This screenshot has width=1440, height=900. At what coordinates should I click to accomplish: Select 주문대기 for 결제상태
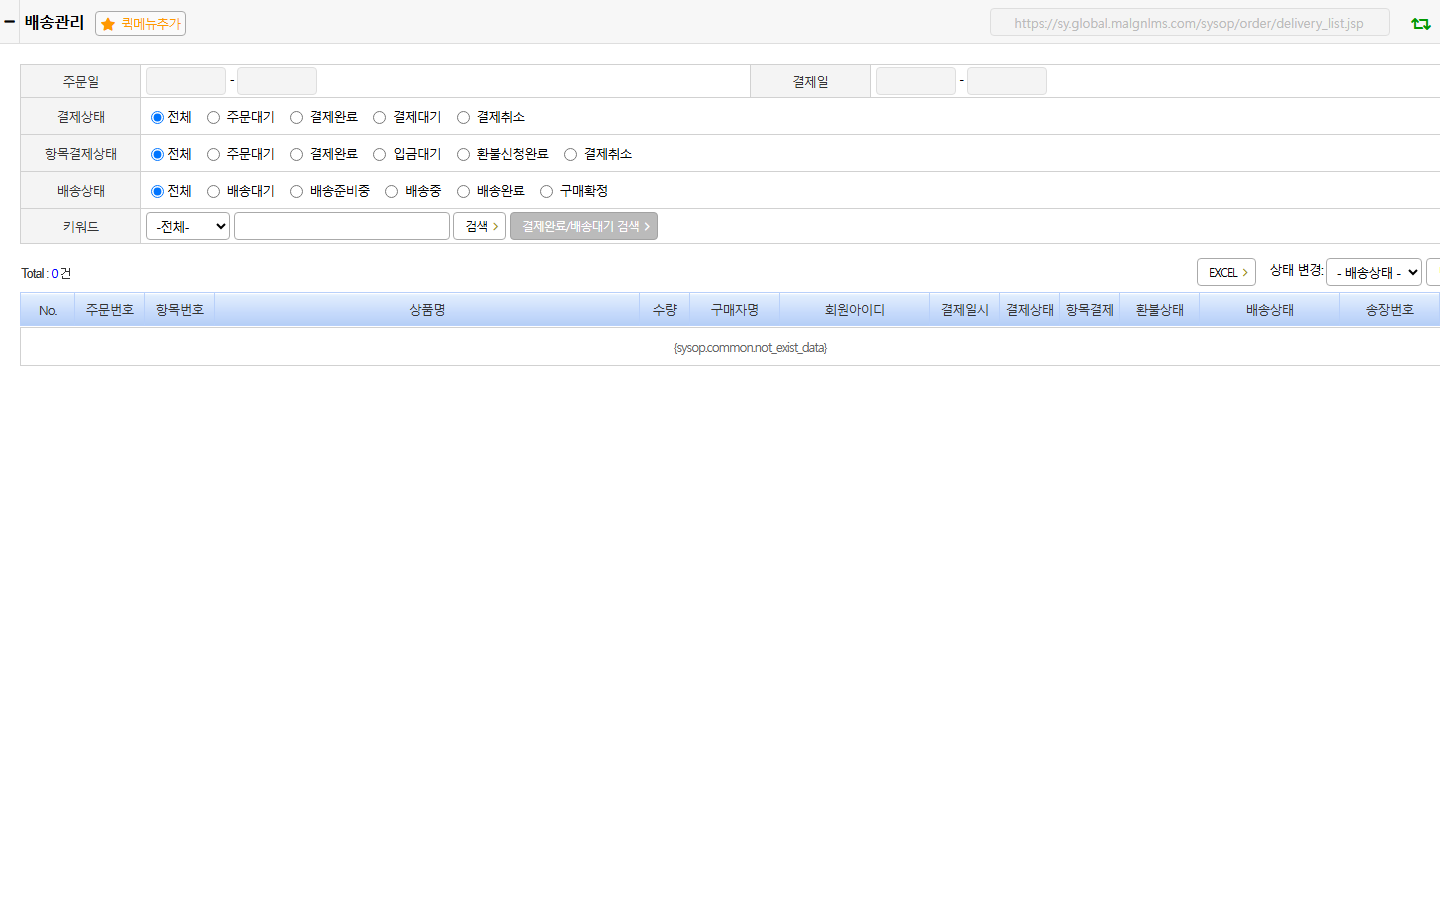pyautogui.click(x=213, y=117)
